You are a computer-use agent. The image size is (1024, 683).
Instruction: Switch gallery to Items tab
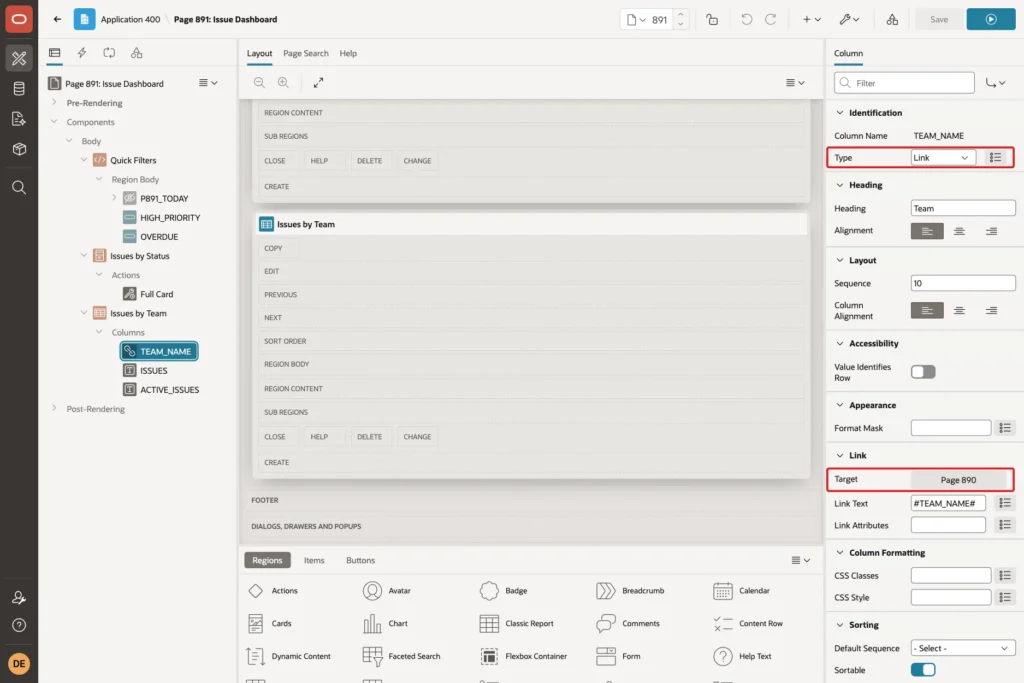coord(314,560)
